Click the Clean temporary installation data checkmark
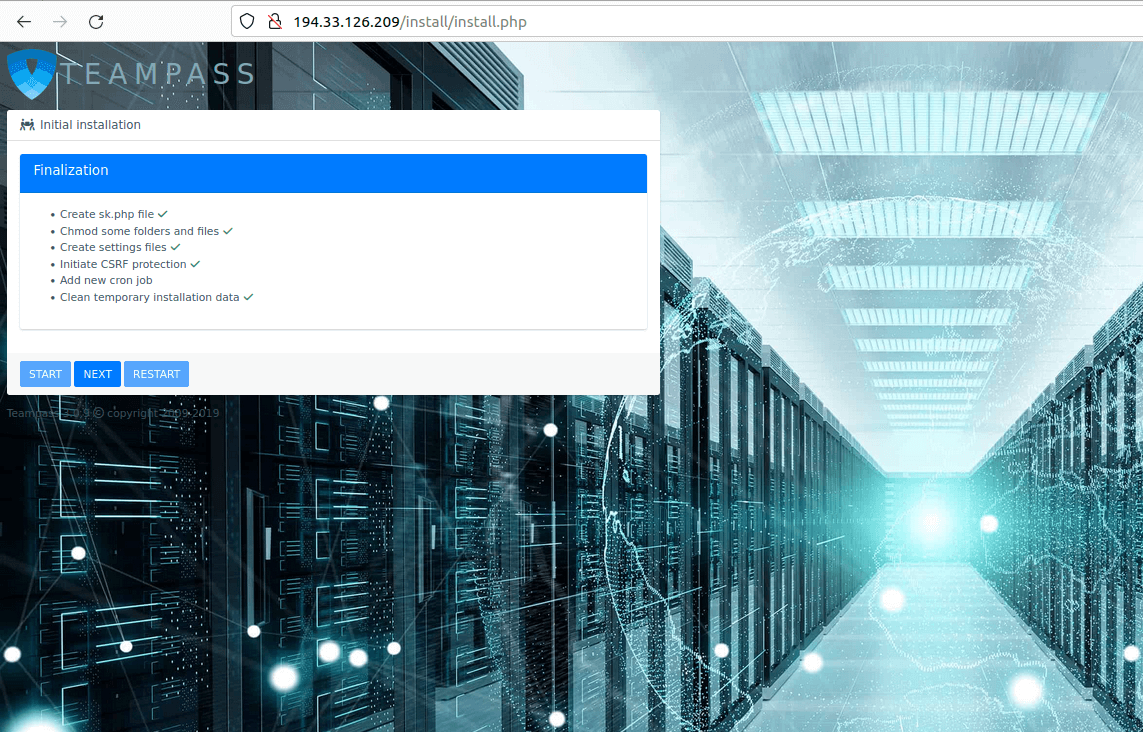 click(248, 297)
